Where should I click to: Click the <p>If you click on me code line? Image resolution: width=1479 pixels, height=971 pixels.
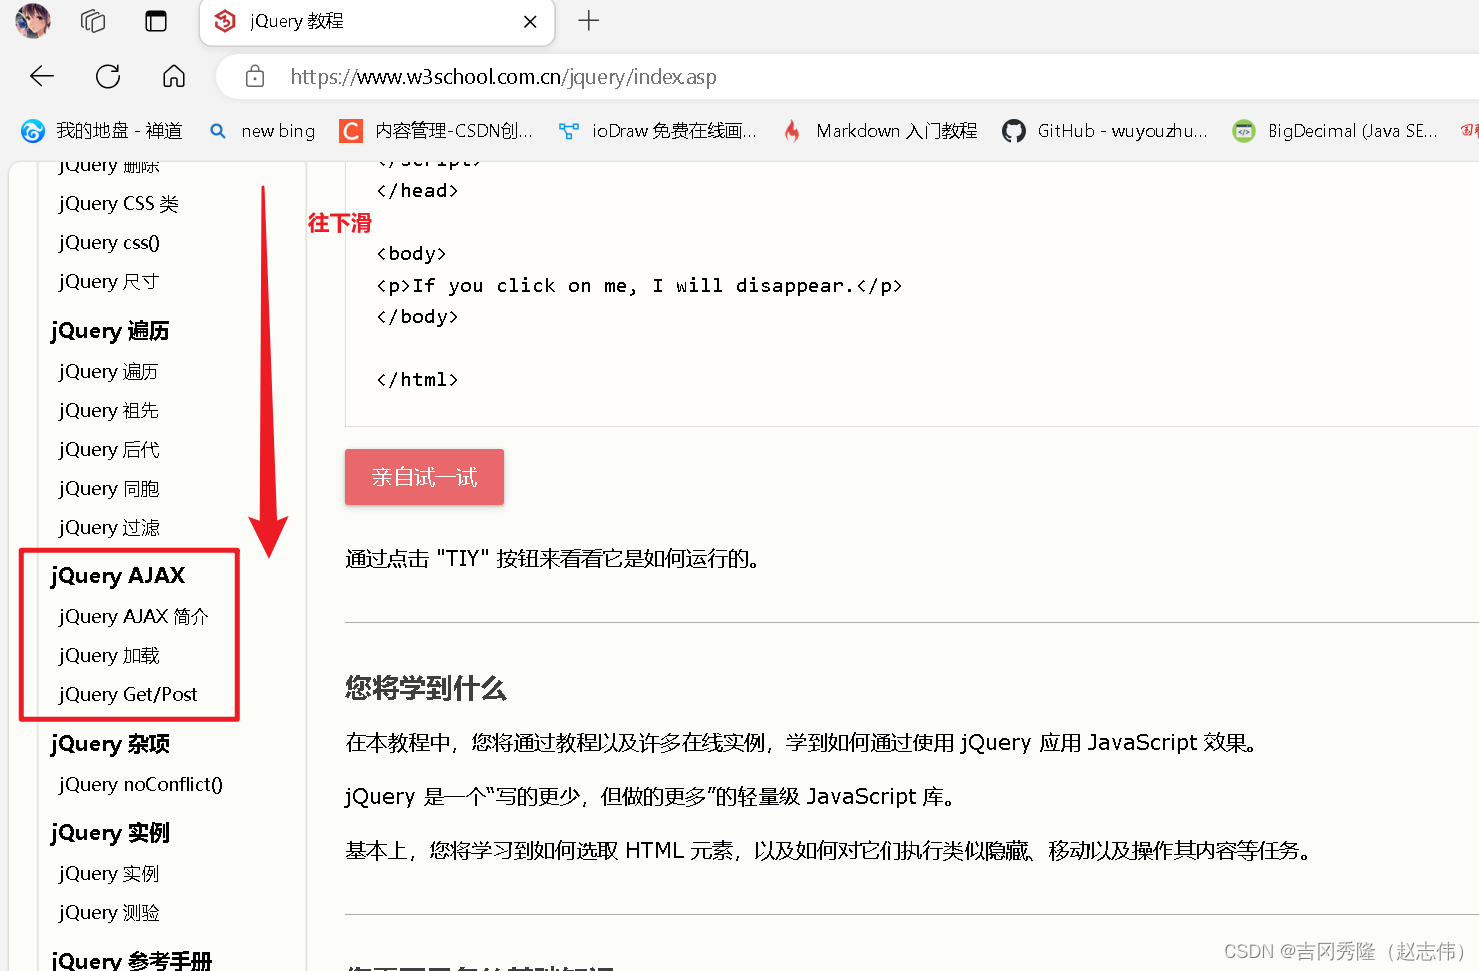pos(639,286)
